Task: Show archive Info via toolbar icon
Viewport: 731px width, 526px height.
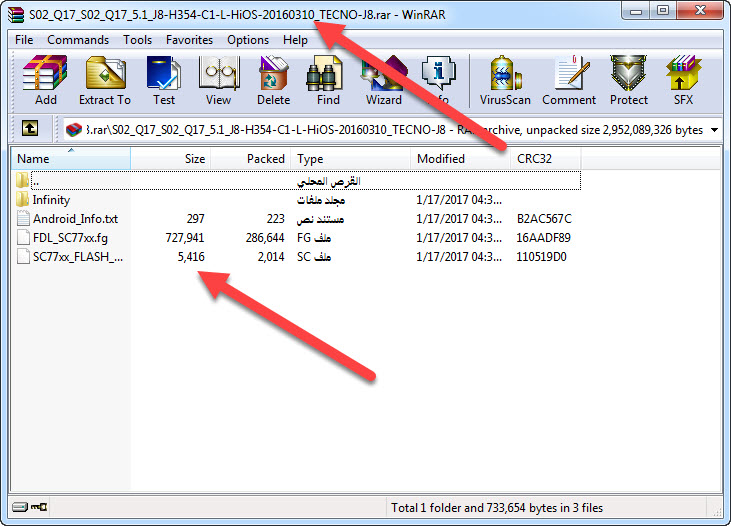Action: [438, 80]
